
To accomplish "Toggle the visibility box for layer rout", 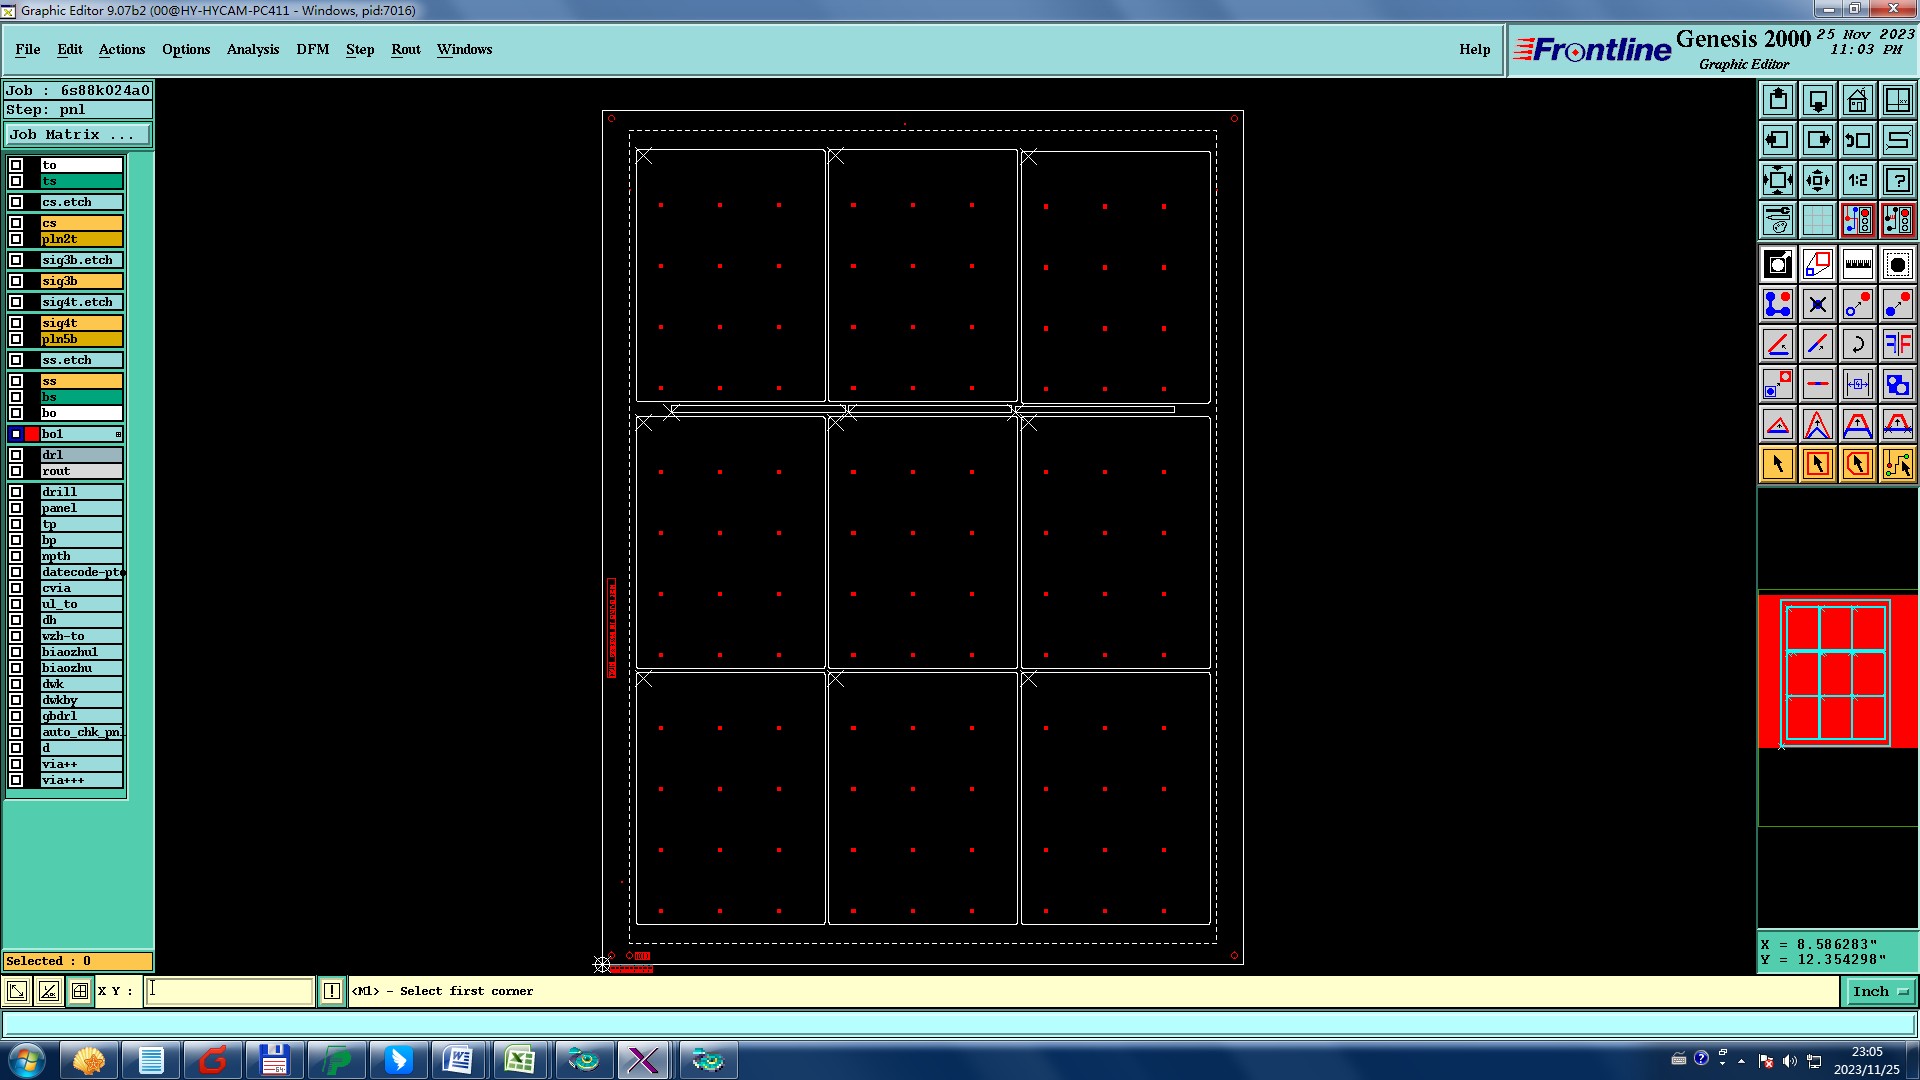I will (x=16, y=471).
